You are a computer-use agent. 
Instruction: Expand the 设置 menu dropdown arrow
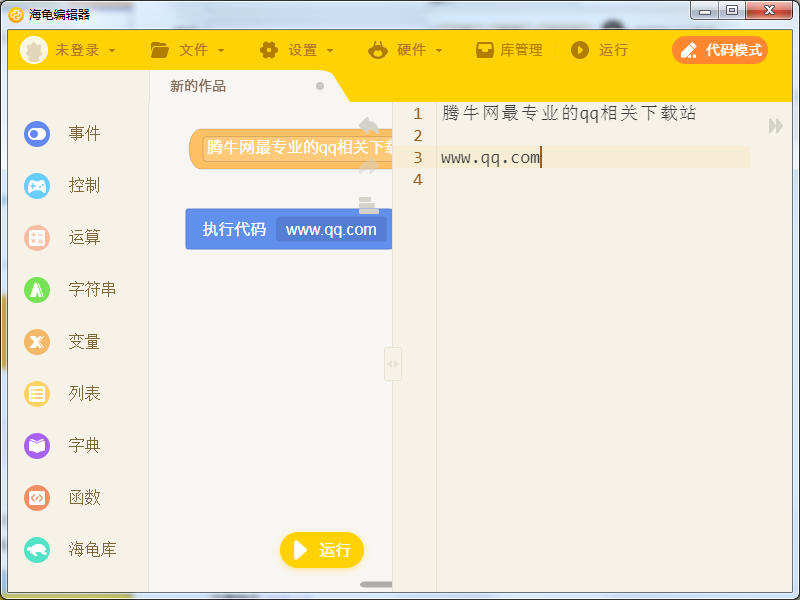330,51
